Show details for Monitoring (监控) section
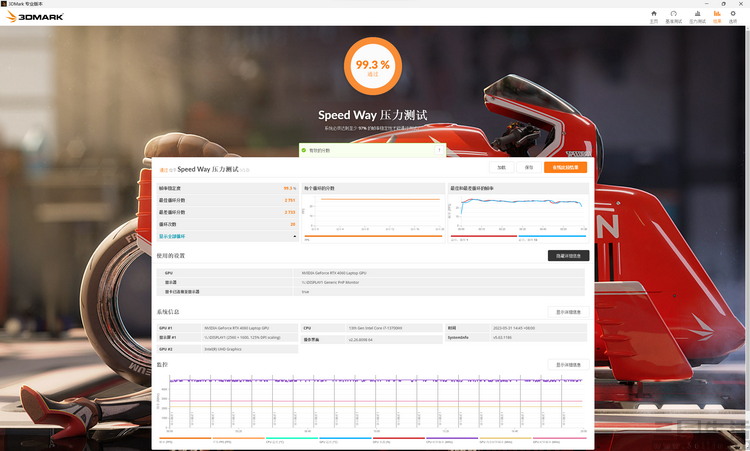This screenshot has width=750, height=451. (568, 364)
